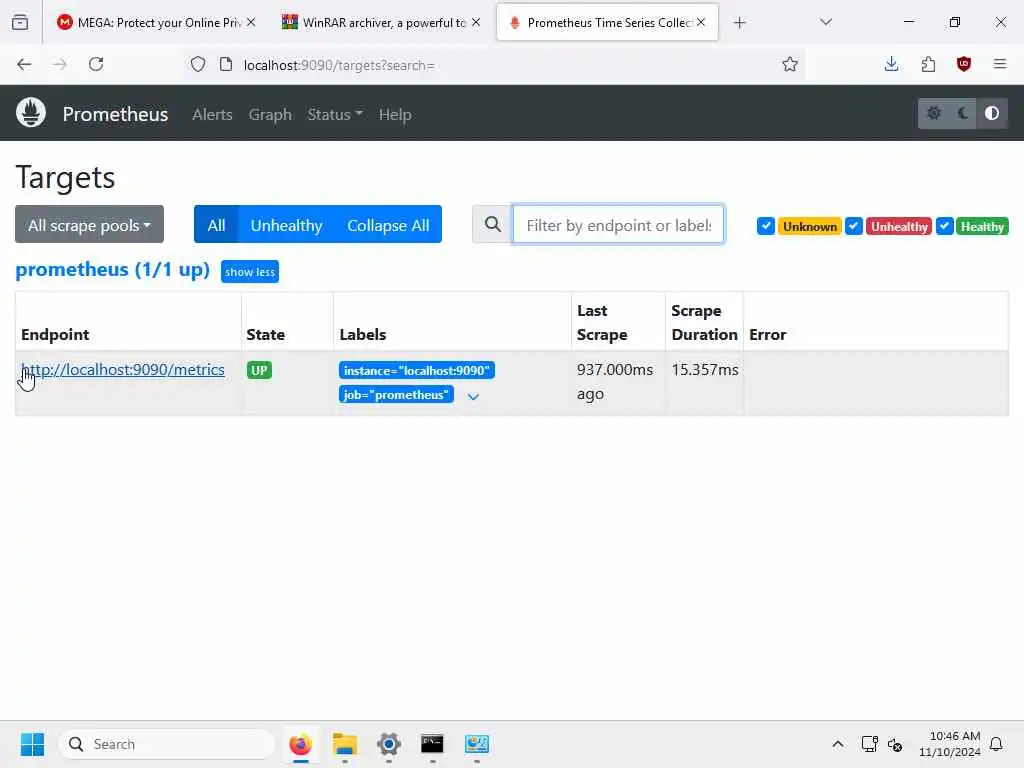The height and width of the screenshot is (768, 1024).
Task: Click the magnifier search icon beside filter
Action: (493, 225)
